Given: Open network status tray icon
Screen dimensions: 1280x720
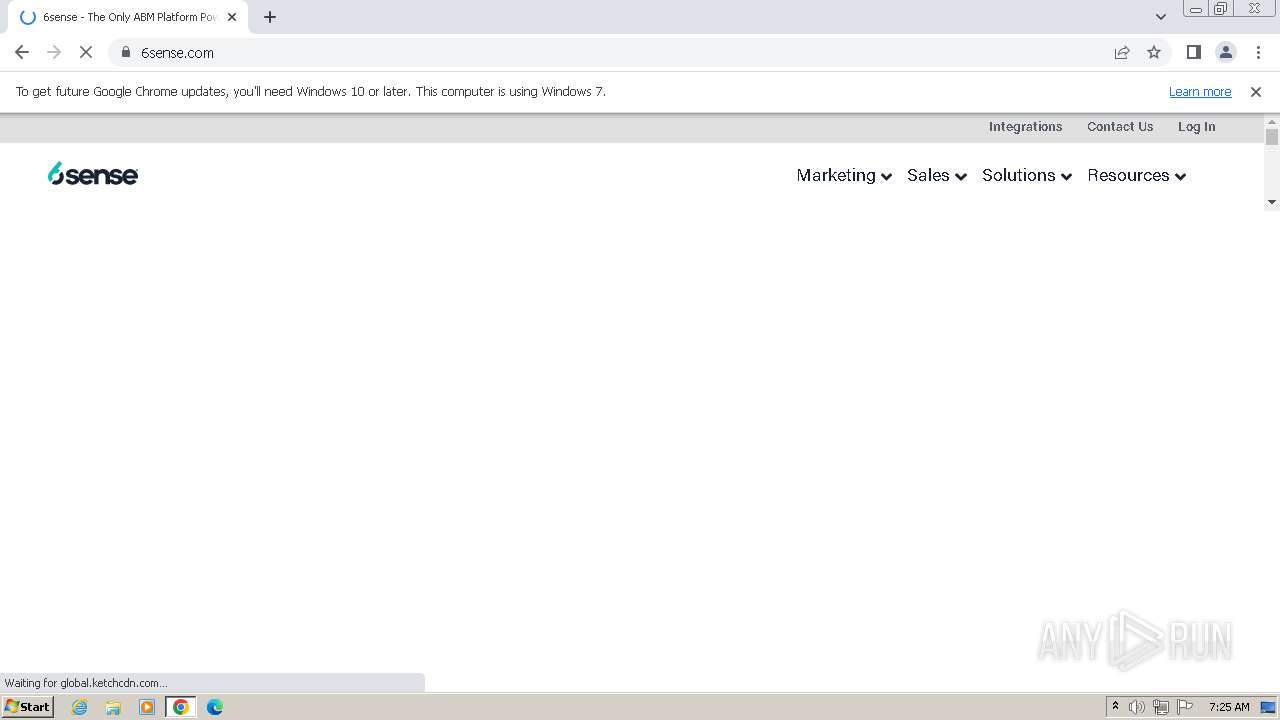Looking at the screenshot, I should (1161, 707).
